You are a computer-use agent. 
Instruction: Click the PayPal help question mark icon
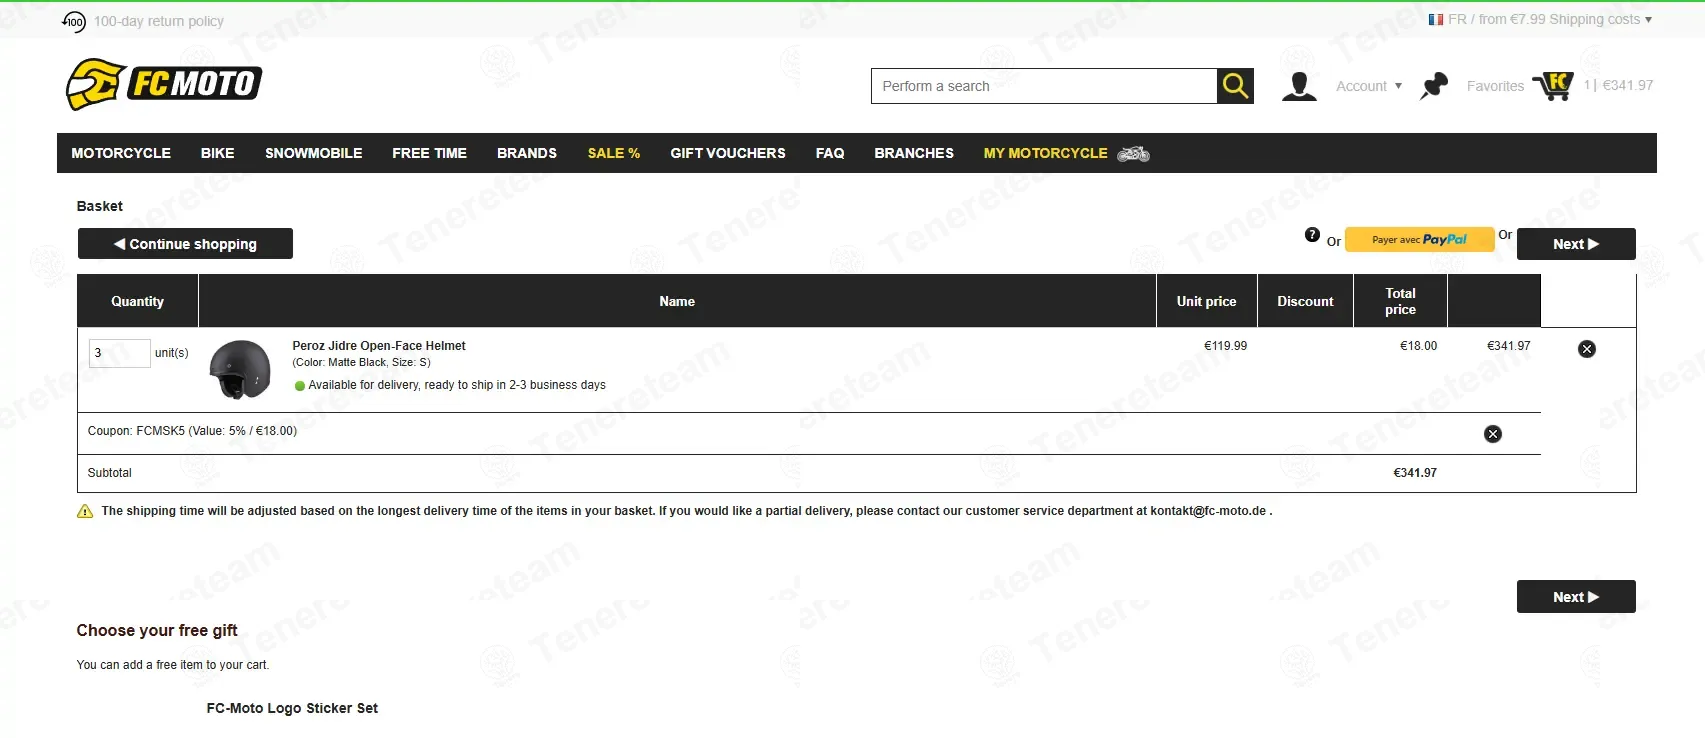(1312, 235)
